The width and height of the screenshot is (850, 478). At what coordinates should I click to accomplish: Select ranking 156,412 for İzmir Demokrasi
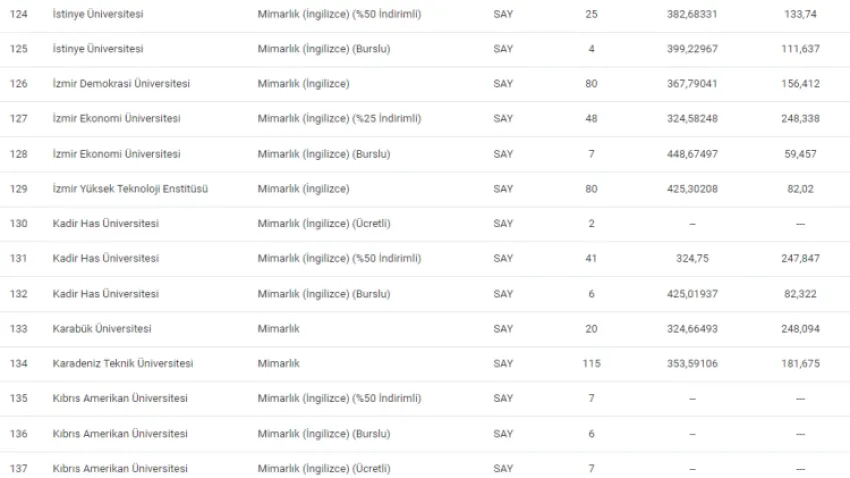coord(800,83)
